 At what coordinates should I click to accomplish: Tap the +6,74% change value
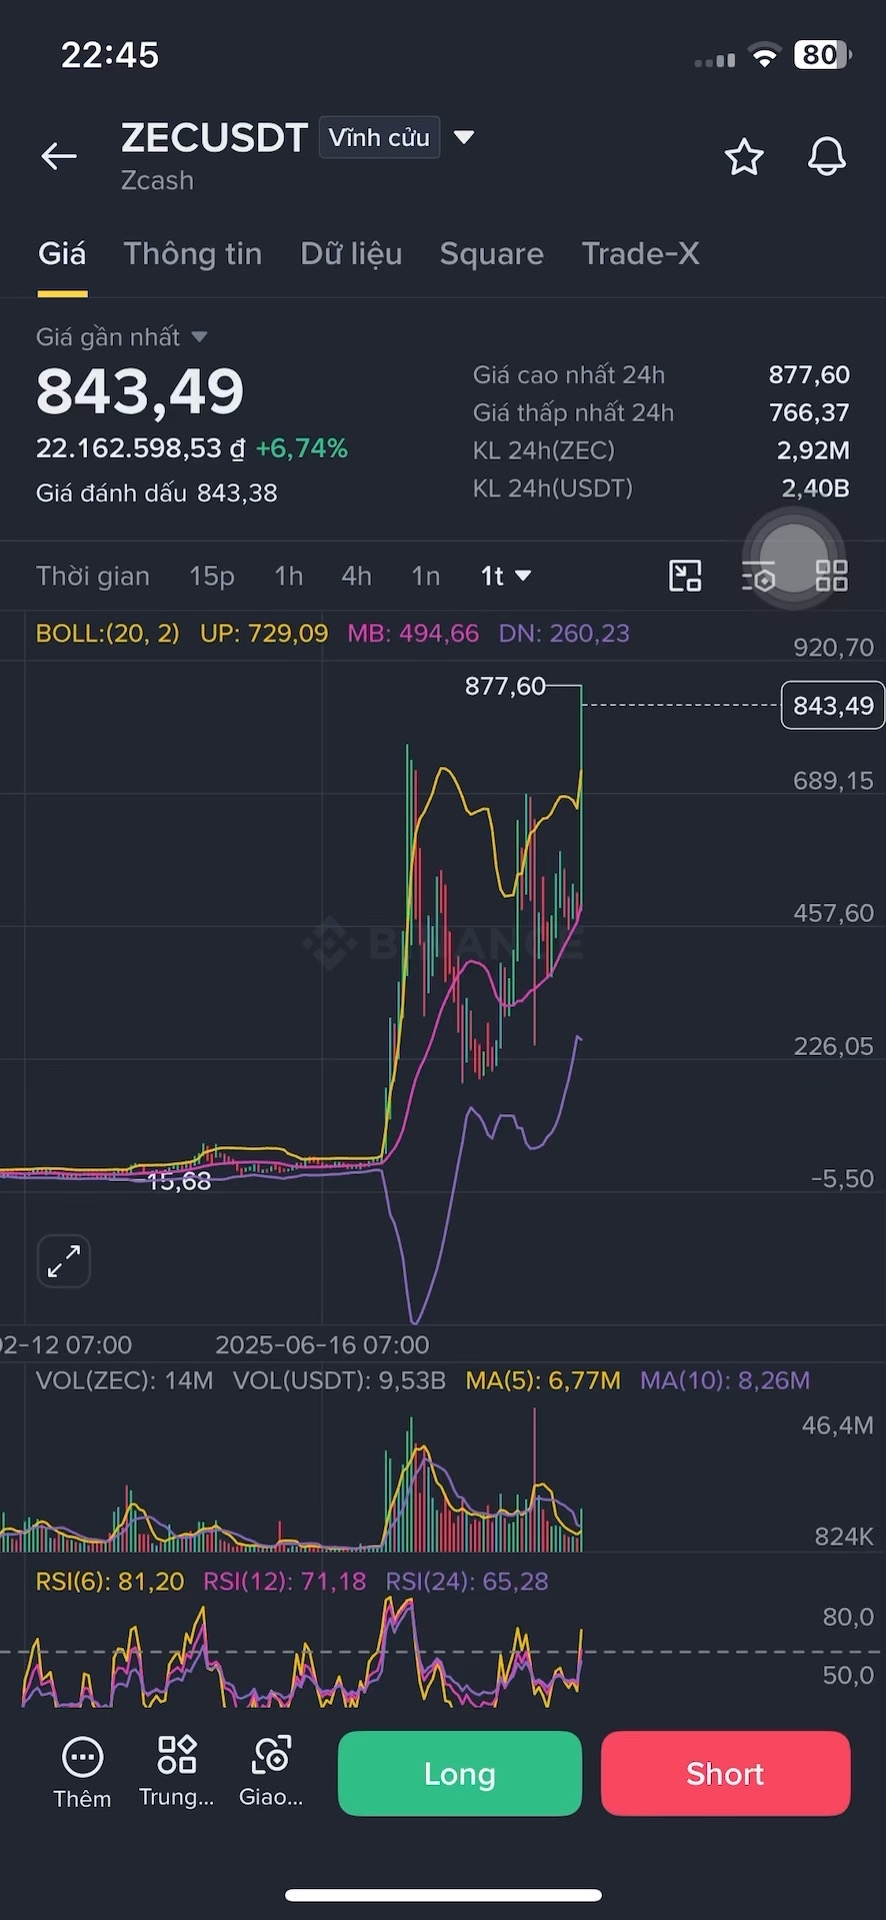[x=302, y=448]
